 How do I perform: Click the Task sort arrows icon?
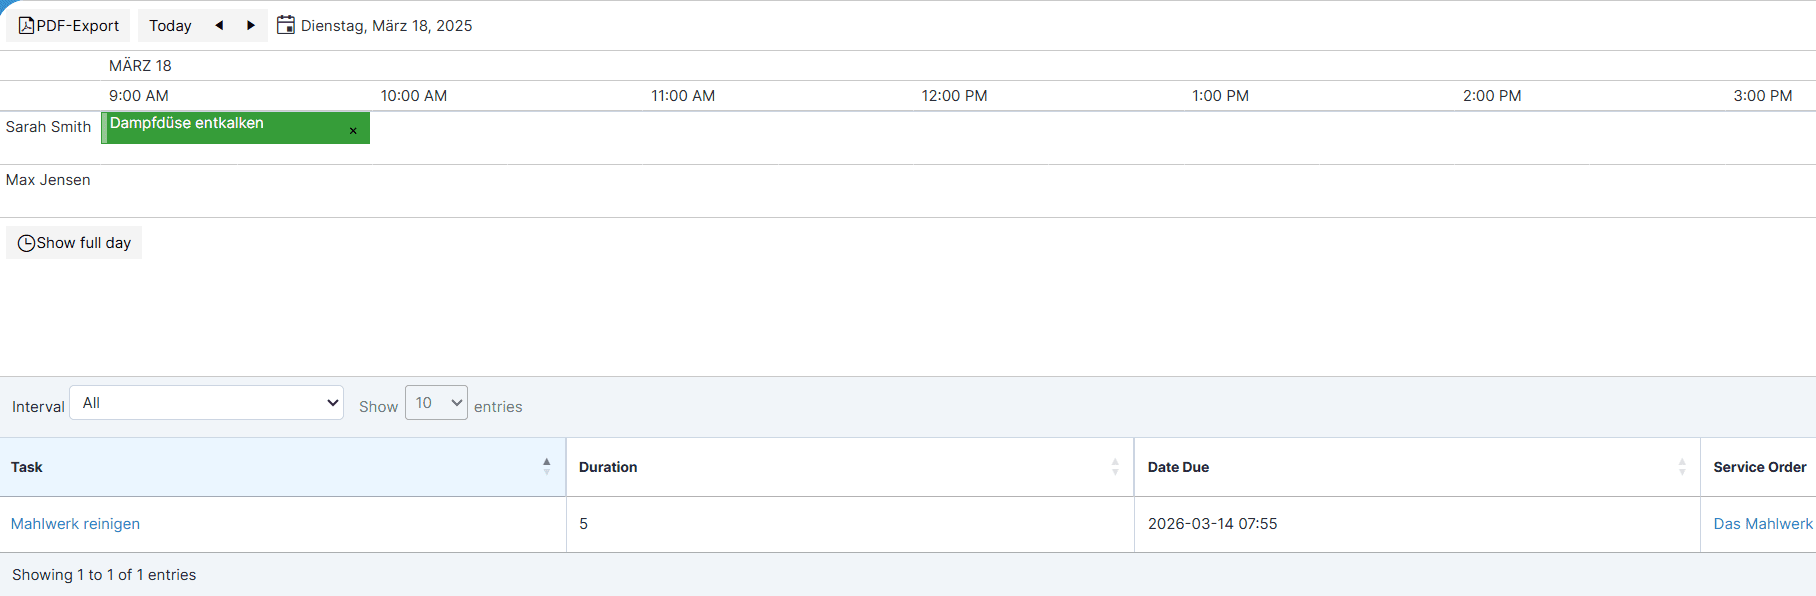pos(546,467)
